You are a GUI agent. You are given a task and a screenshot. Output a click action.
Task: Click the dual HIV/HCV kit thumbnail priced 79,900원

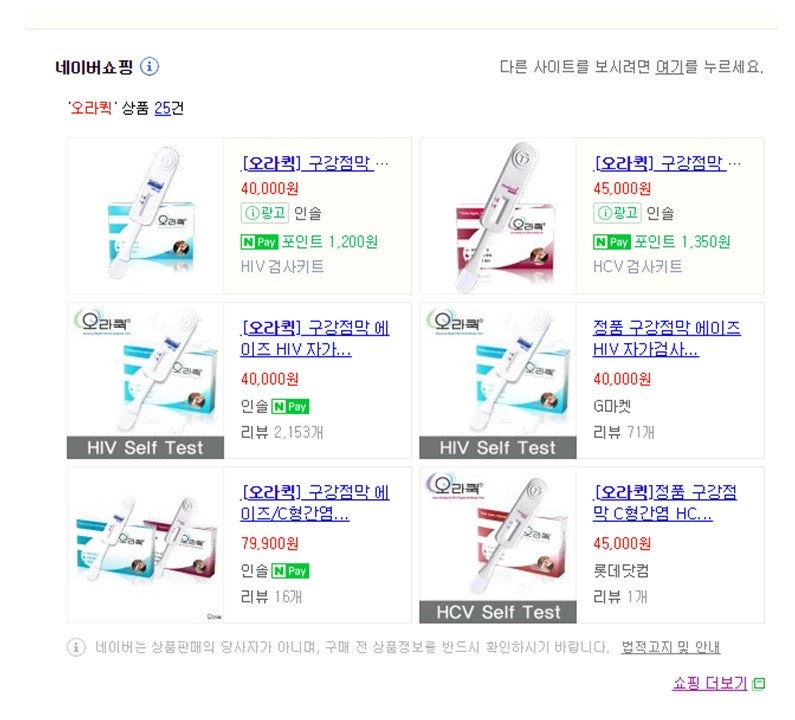146,545
